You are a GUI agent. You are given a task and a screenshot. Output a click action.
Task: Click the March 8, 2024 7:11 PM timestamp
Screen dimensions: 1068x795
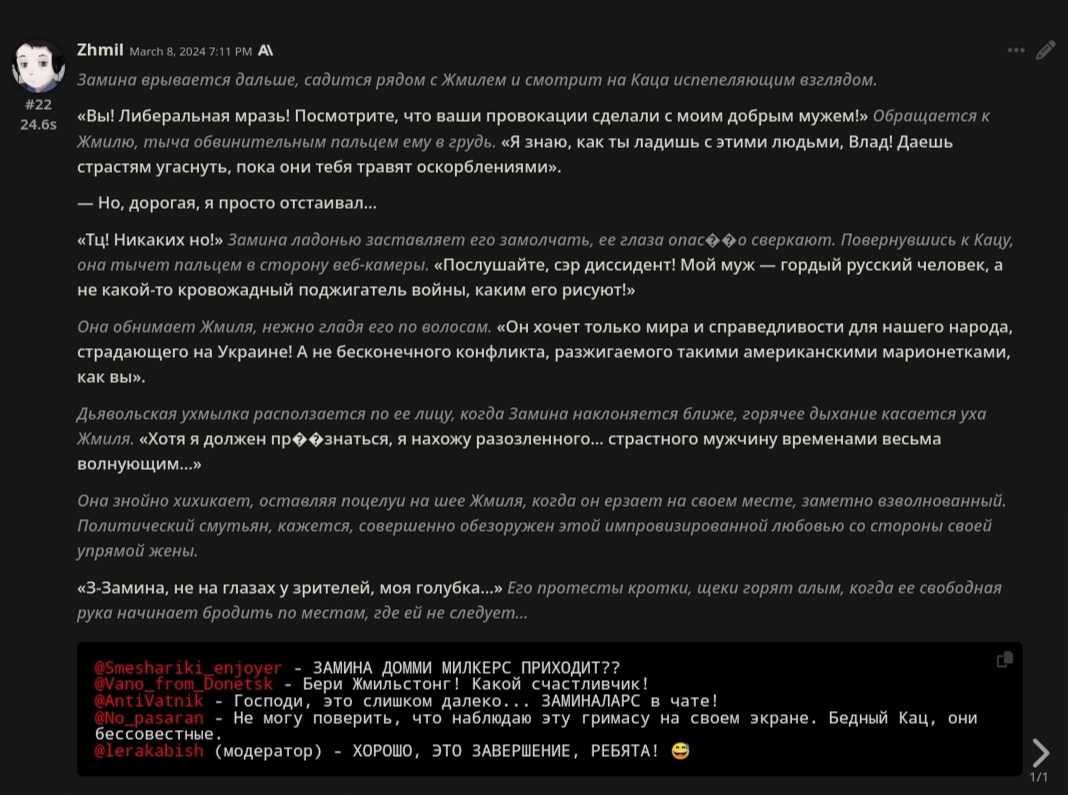(x=191, y=51)
